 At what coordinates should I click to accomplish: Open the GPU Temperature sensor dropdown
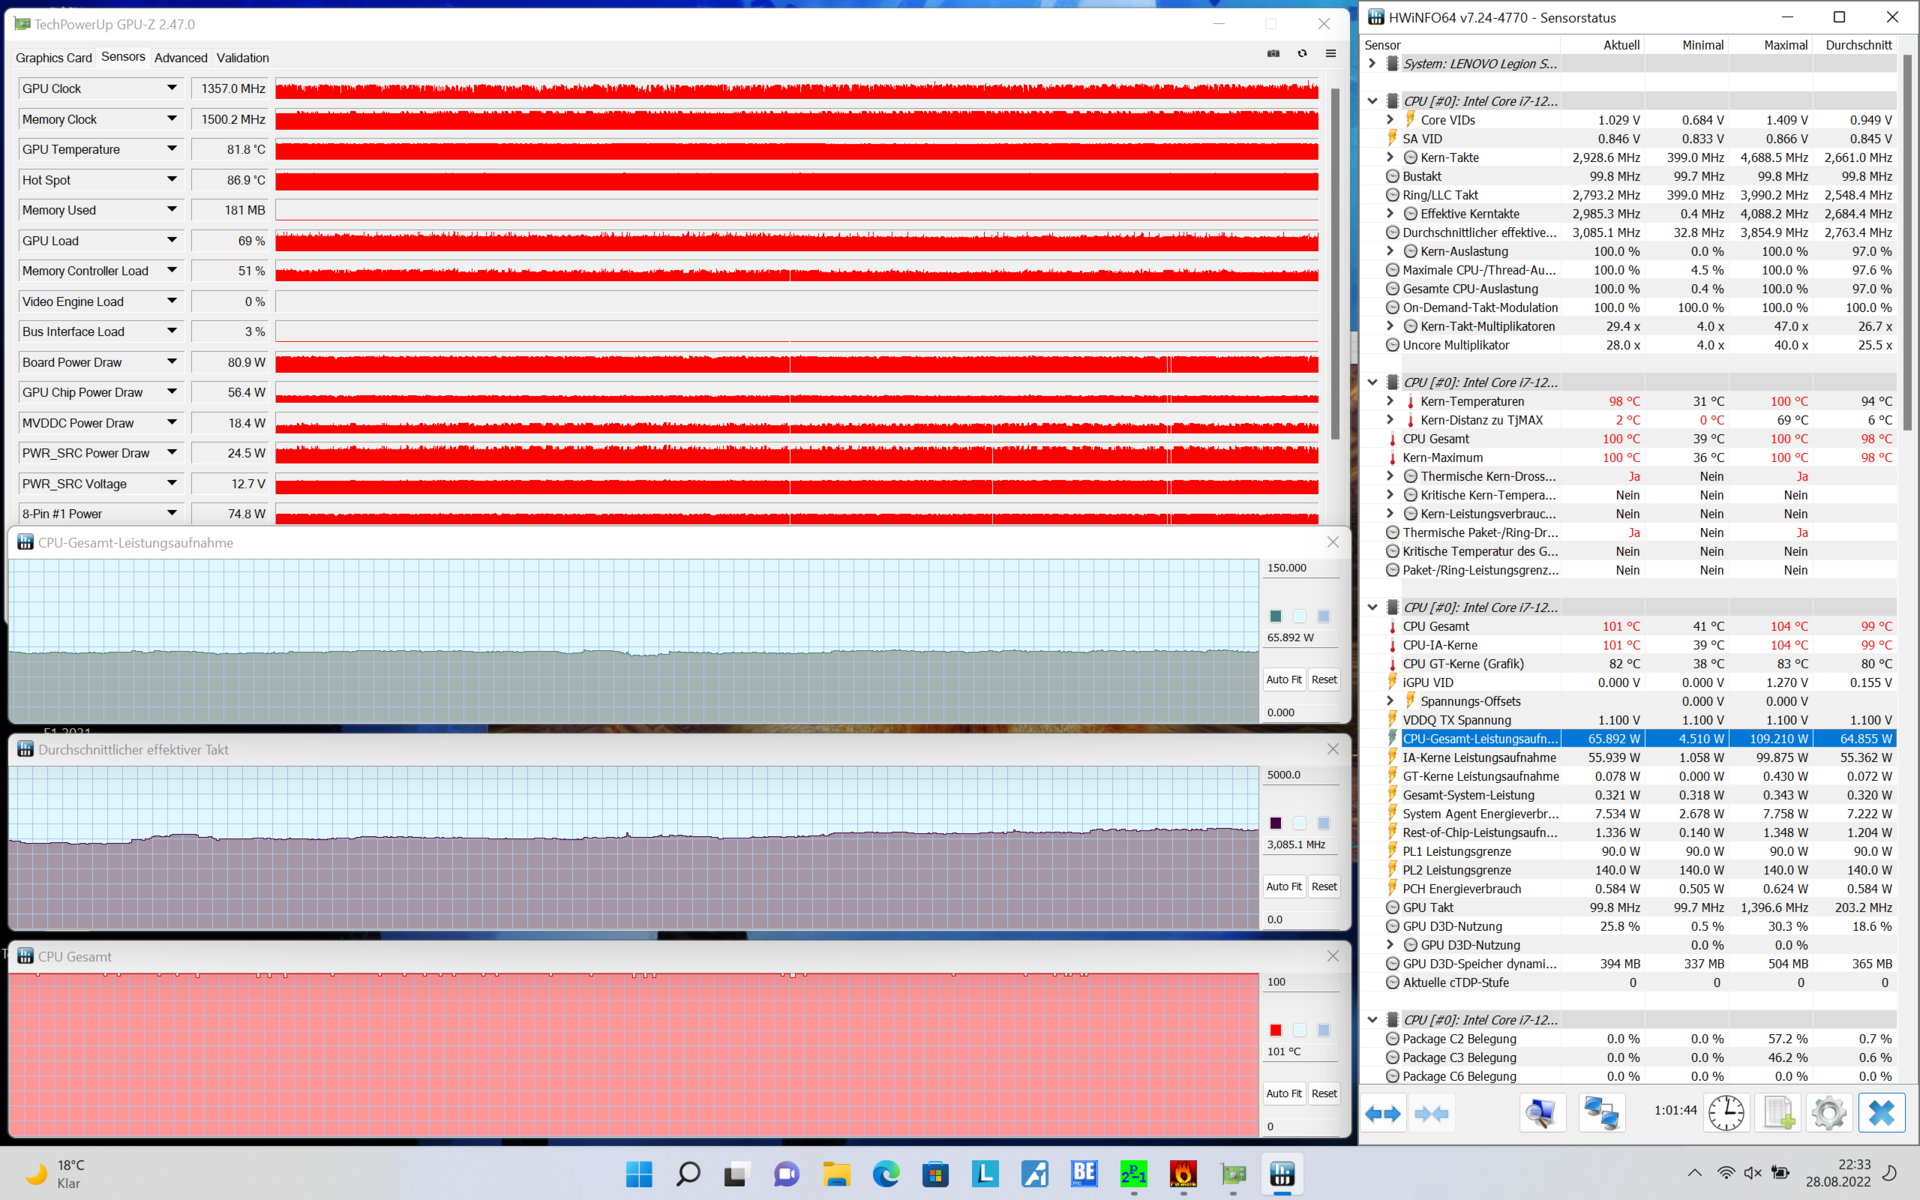pos(172,149)
